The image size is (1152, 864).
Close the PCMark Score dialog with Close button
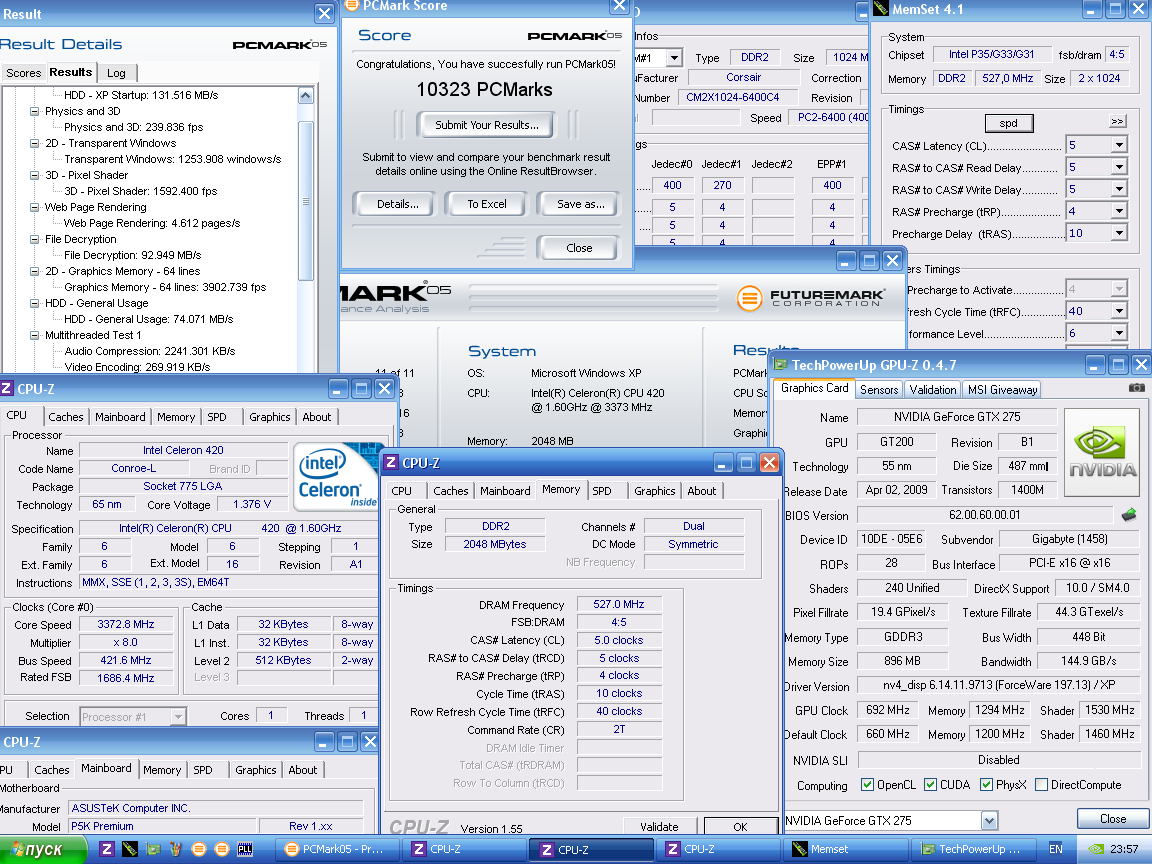tap(579, 248)
